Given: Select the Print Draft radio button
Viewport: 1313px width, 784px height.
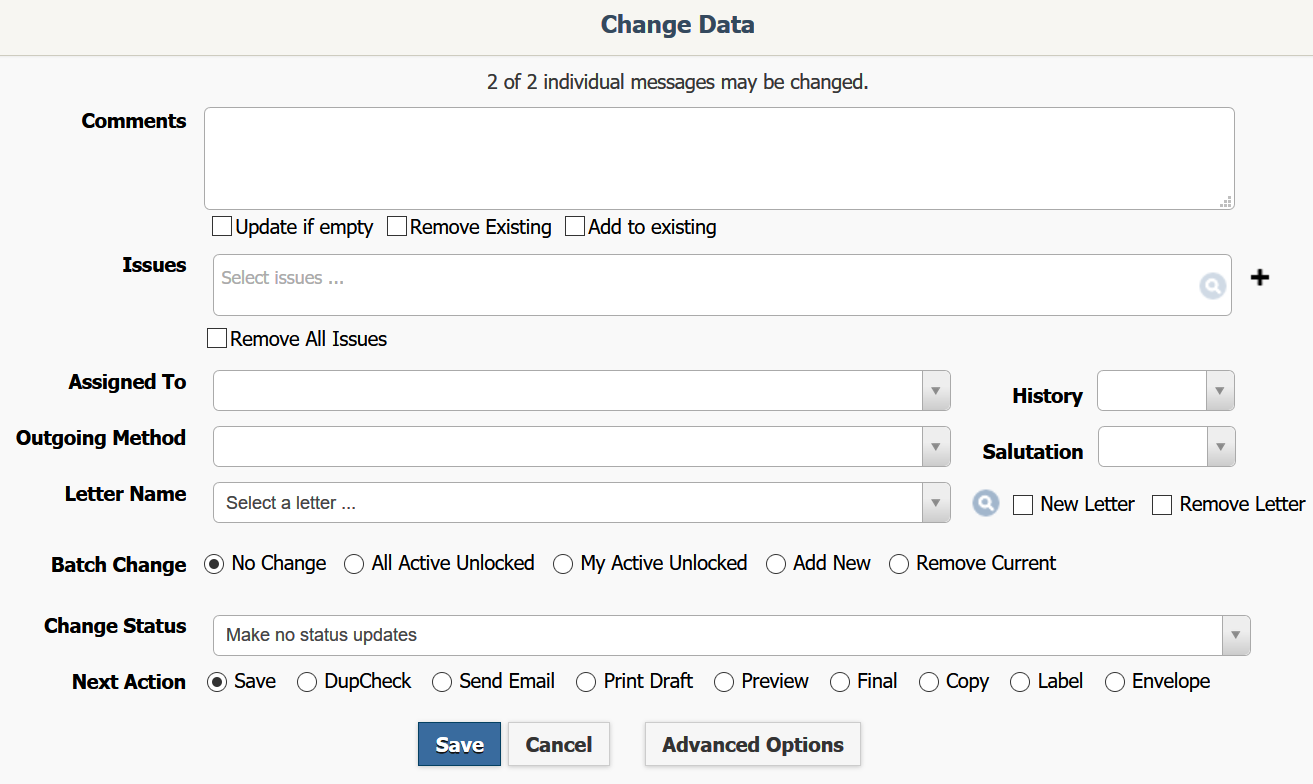Looking at the screenshot, I should pos(586,682).
